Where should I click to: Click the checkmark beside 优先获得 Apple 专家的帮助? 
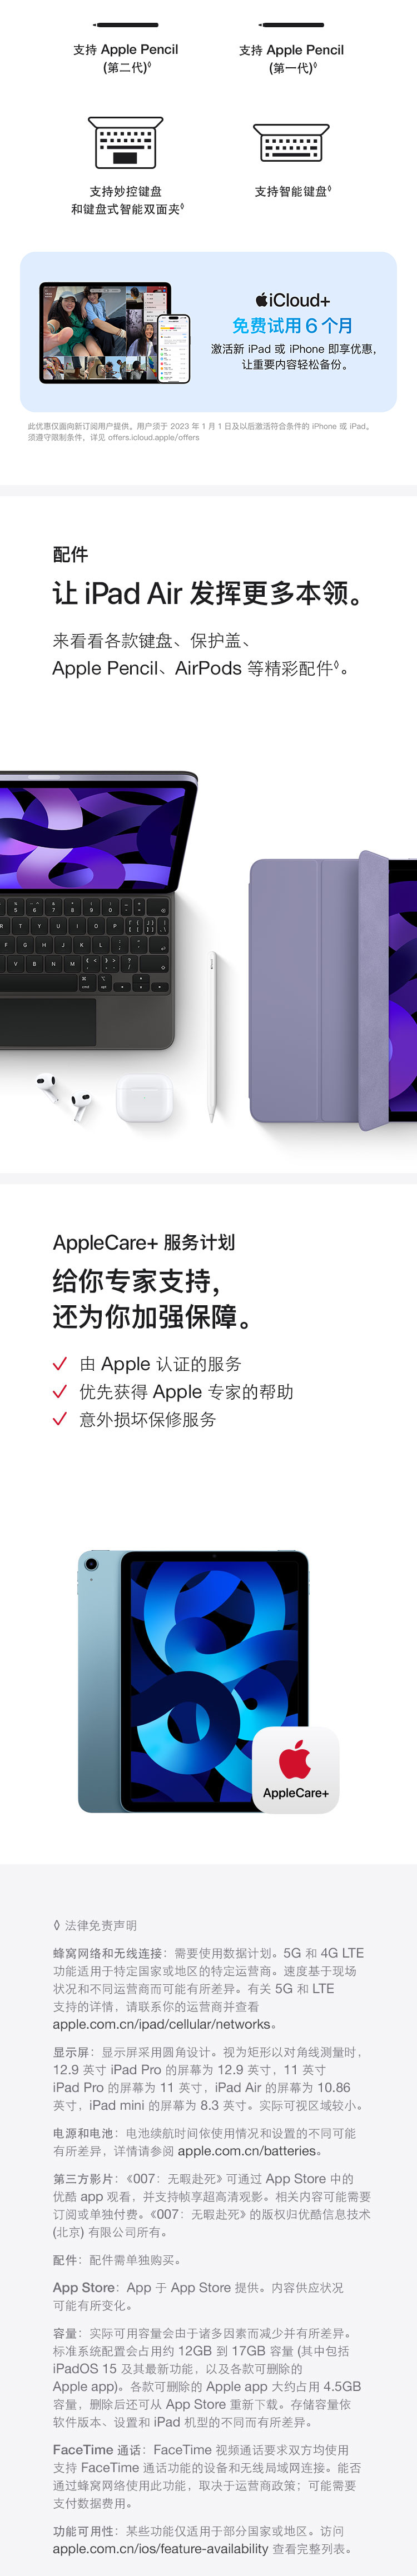coord(60,1392)
